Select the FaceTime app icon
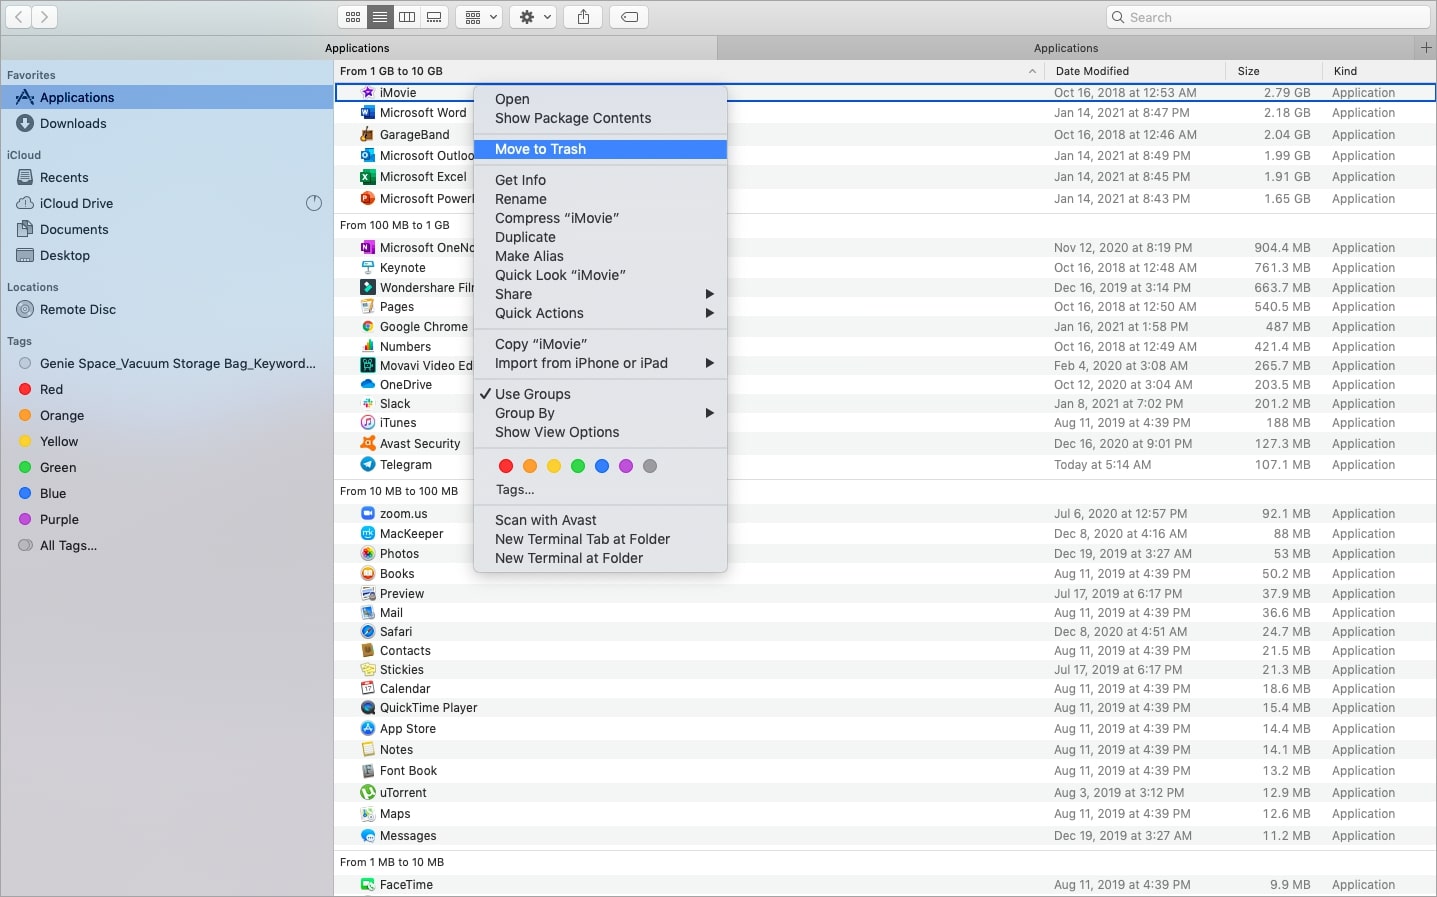The image size is (1437, 897). point(368,884)
